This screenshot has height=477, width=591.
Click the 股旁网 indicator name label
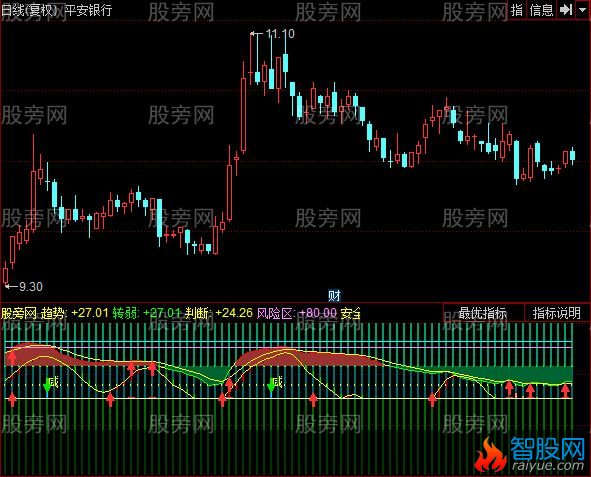[x=19, y=313]
